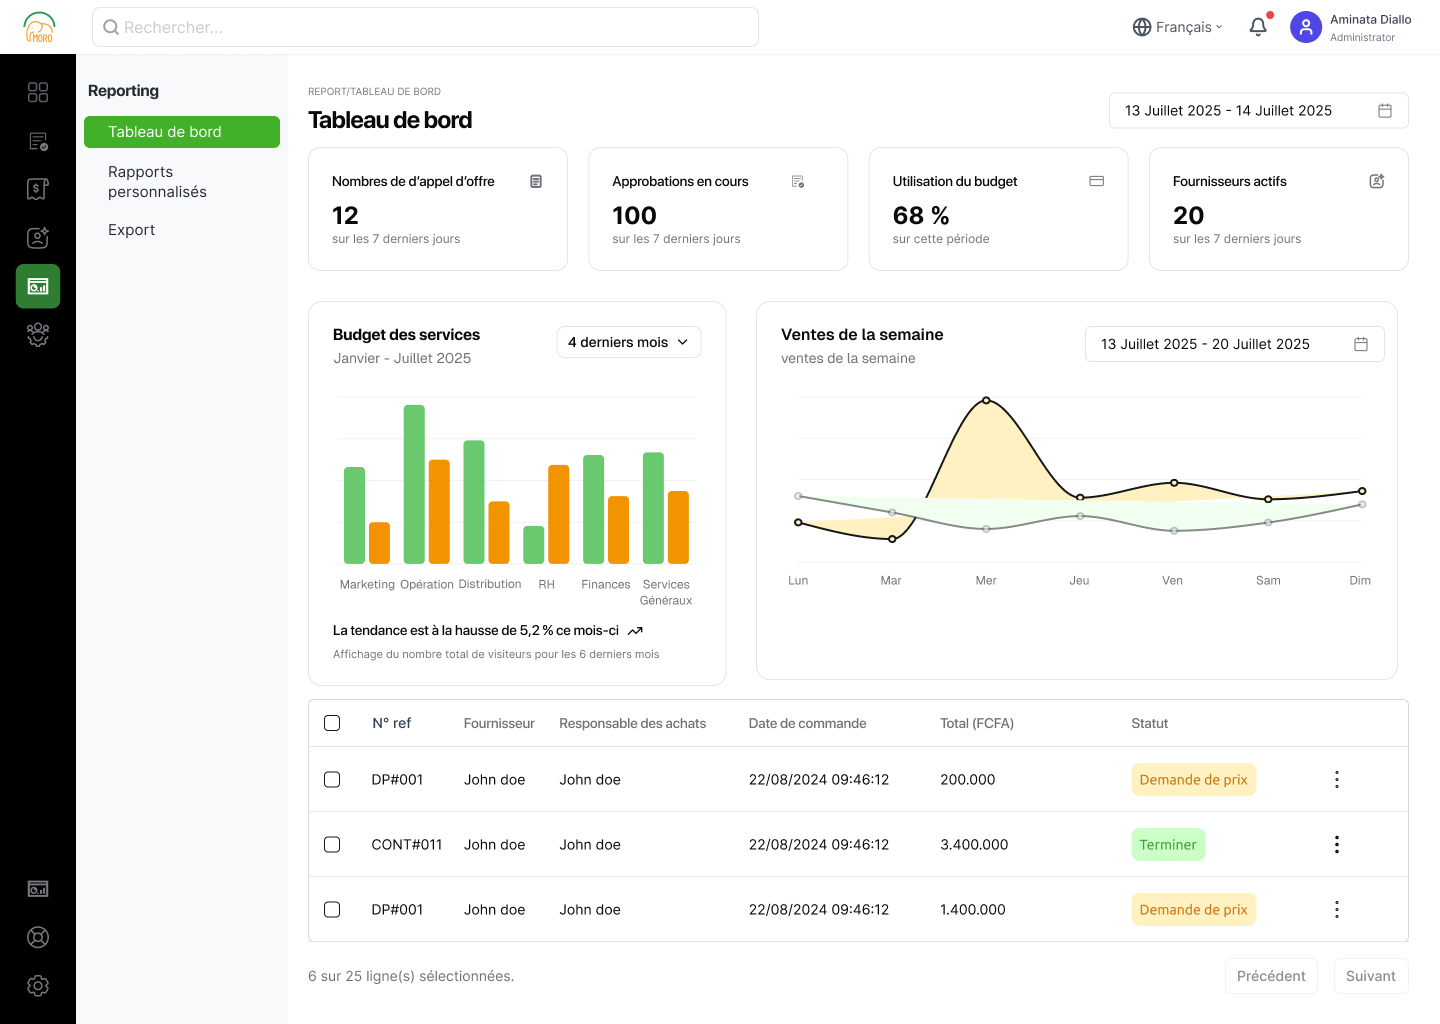Click the dashboard grid icon in sidebar
The width and height of the screenshot is (1440, 1024).
point(38,92)
